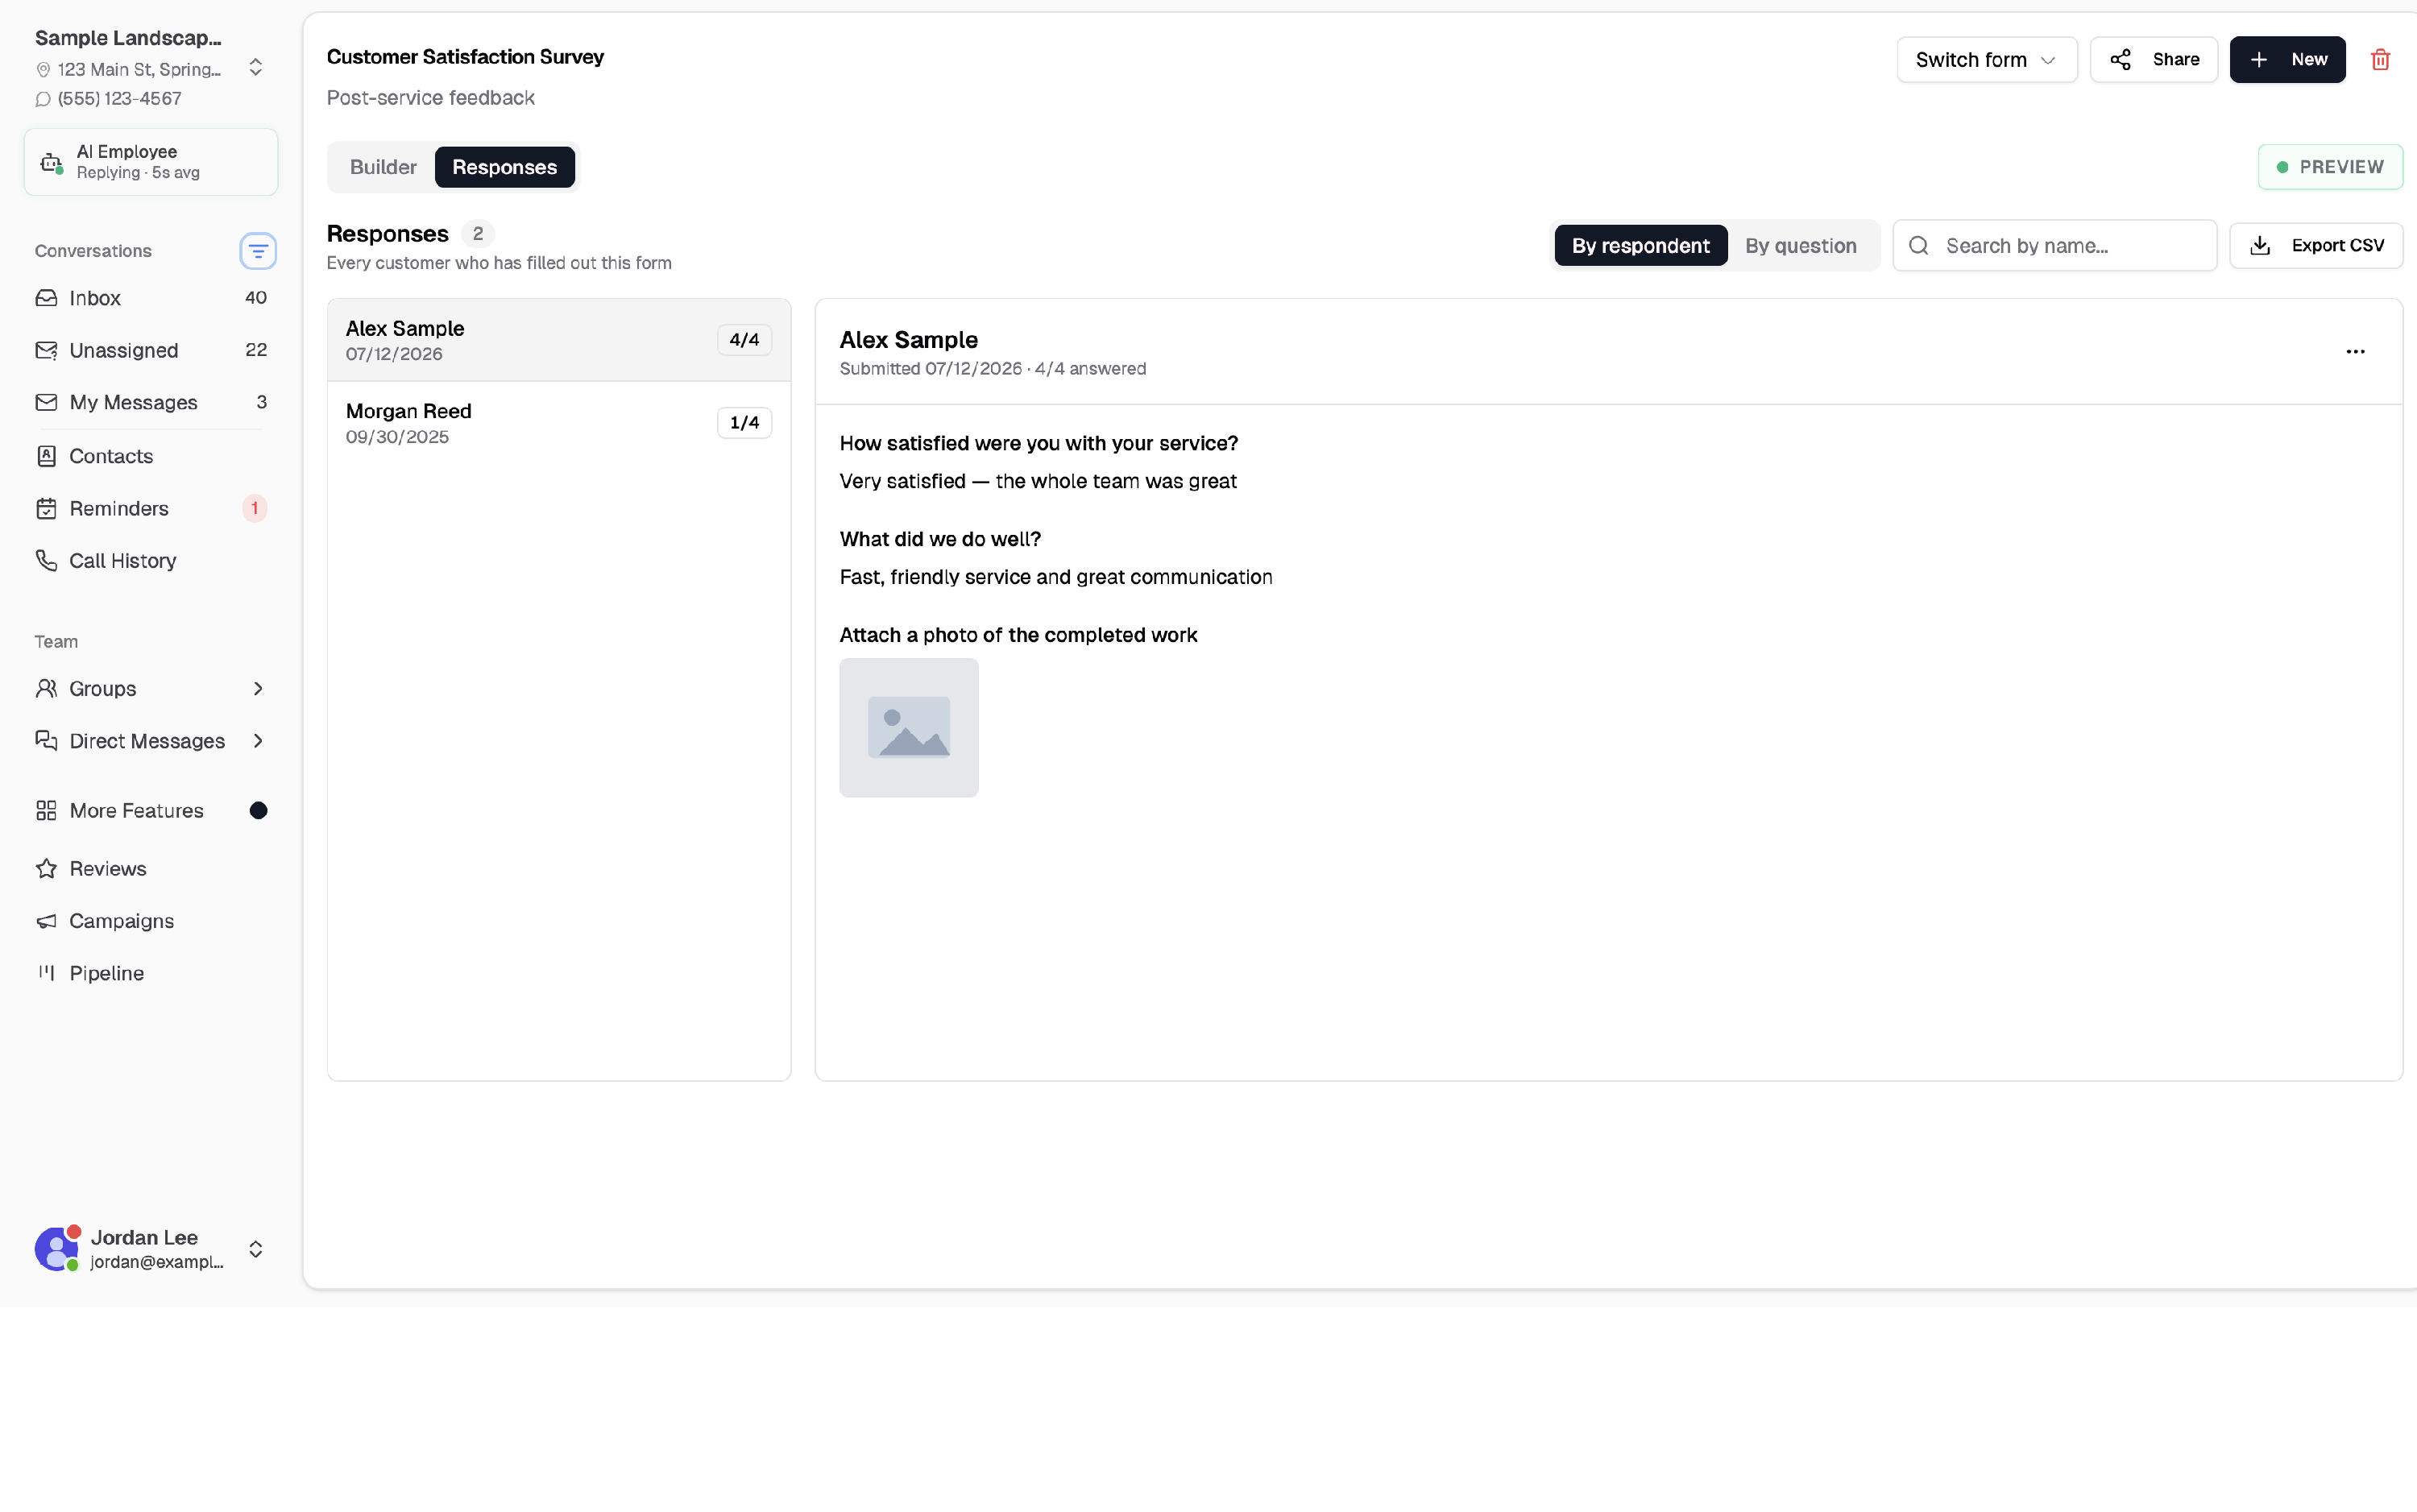Screen dimensions: 2417x1512
Task: Click the Responses count badge 2
Action: (x=478, y=234)
